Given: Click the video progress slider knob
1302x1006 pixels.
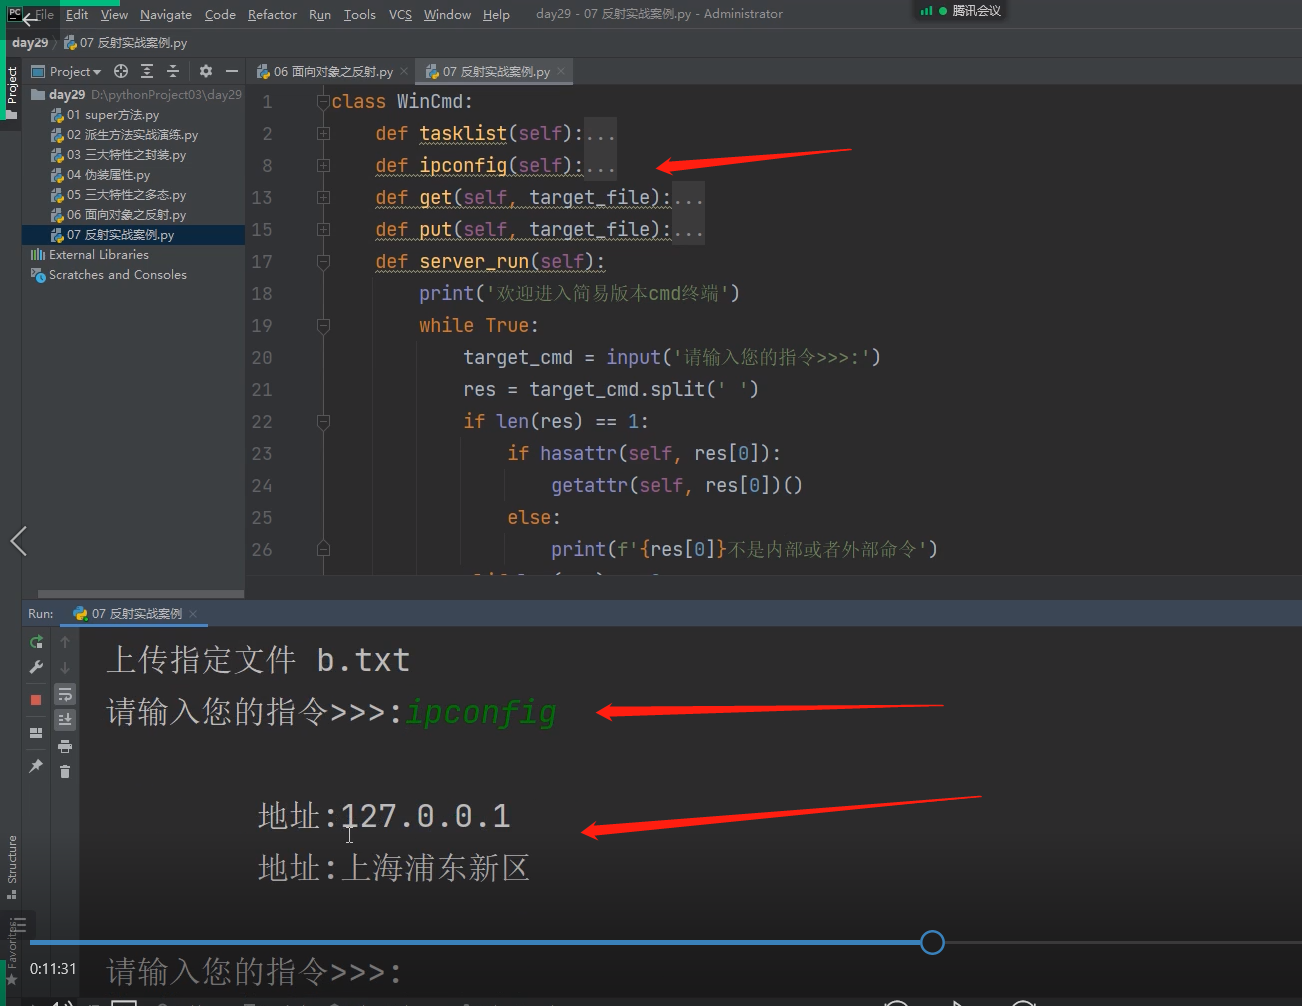Looking at the screenshot, I should click(x=932, y=942).
